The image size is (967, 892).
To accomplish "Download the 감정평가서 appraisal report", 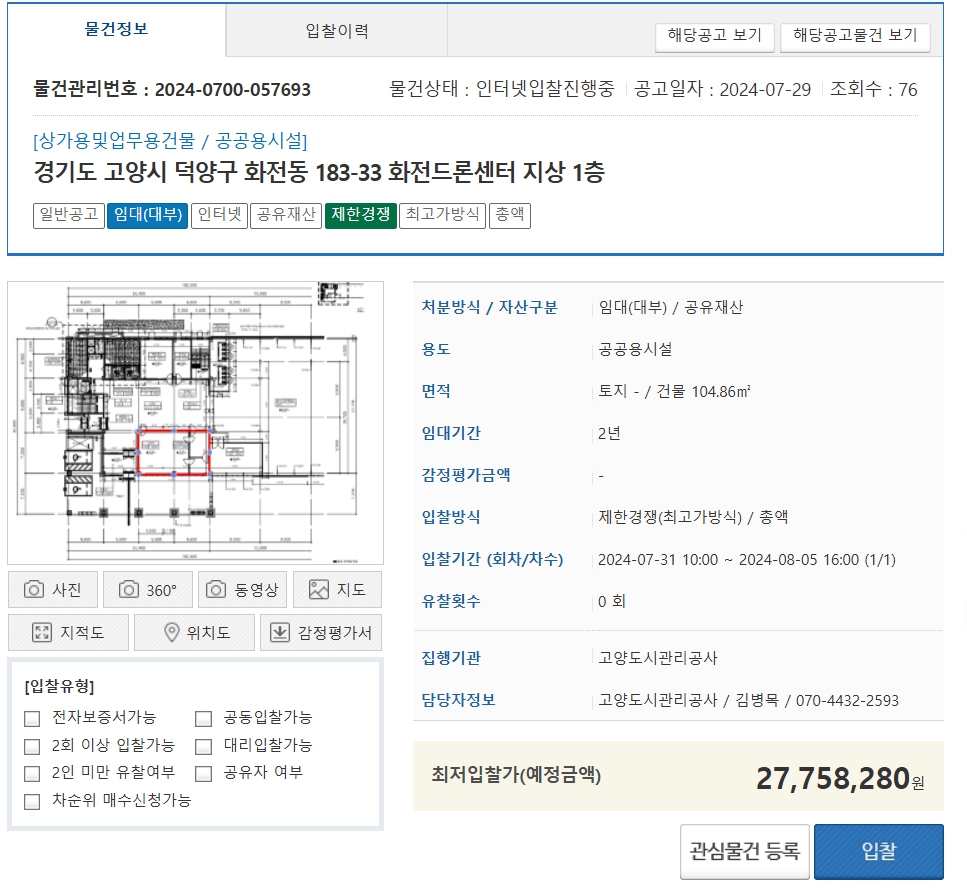I will (x=320, y=632).
